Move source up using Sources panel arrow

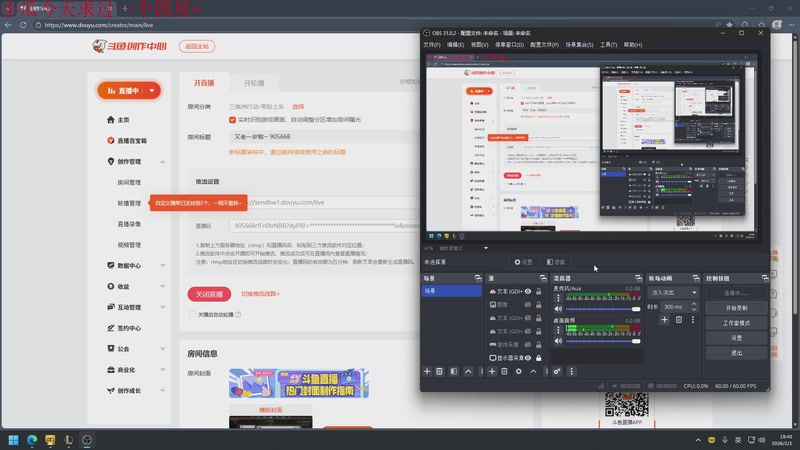pos(533,371)
